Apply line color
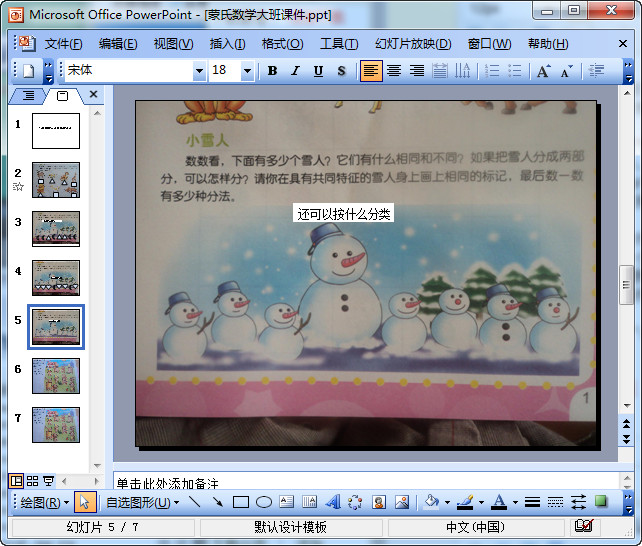Viewport: 642px width, 546px height. click(x=465, y=502)
